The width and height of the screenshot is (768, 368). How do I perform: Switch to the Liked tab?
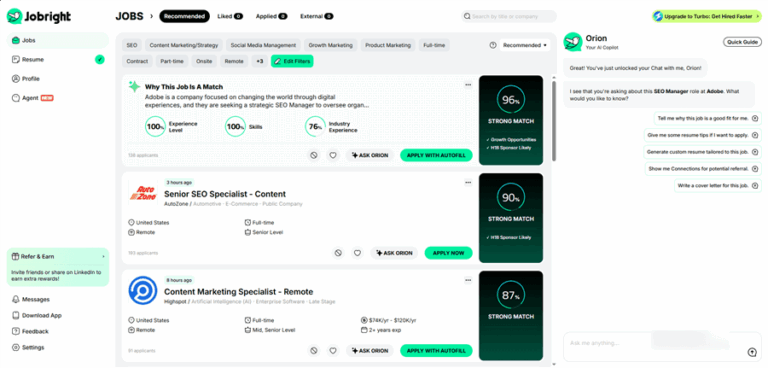230,16
